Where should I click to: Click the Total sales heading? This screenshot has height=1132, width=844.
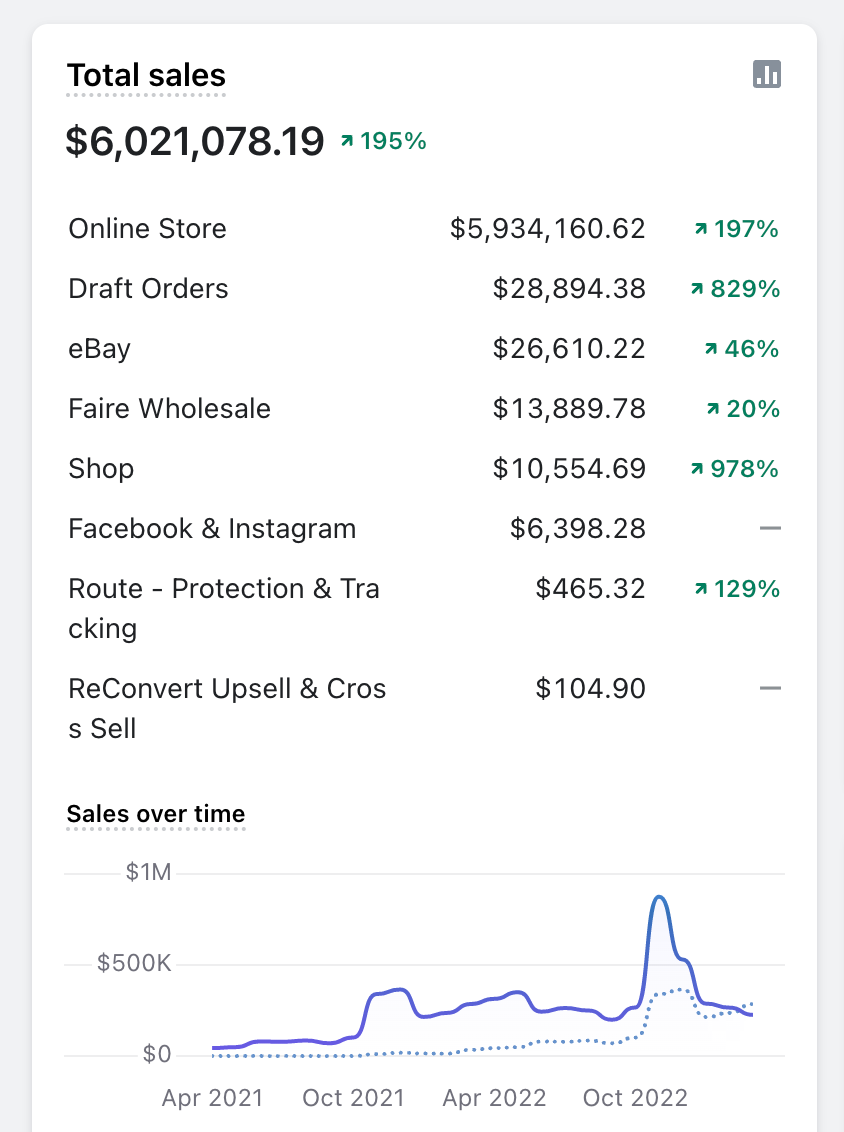click(147, 76)
